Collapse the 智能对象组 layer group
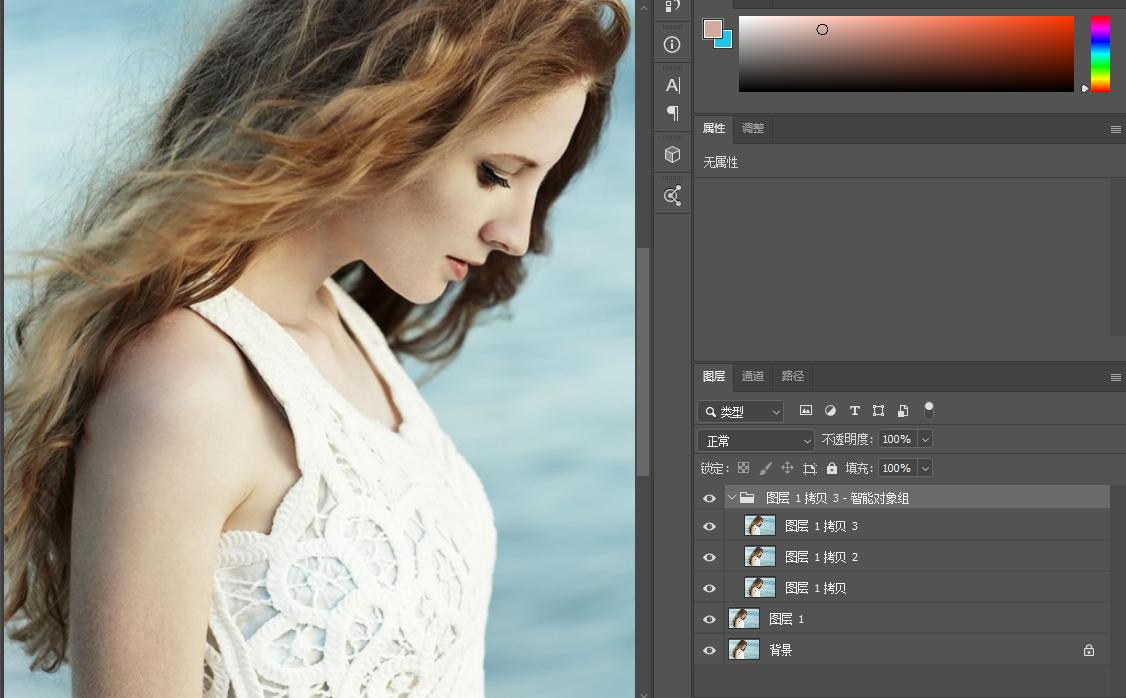Viewport: 1126px width, 698px height. click(x=733, y=497)
